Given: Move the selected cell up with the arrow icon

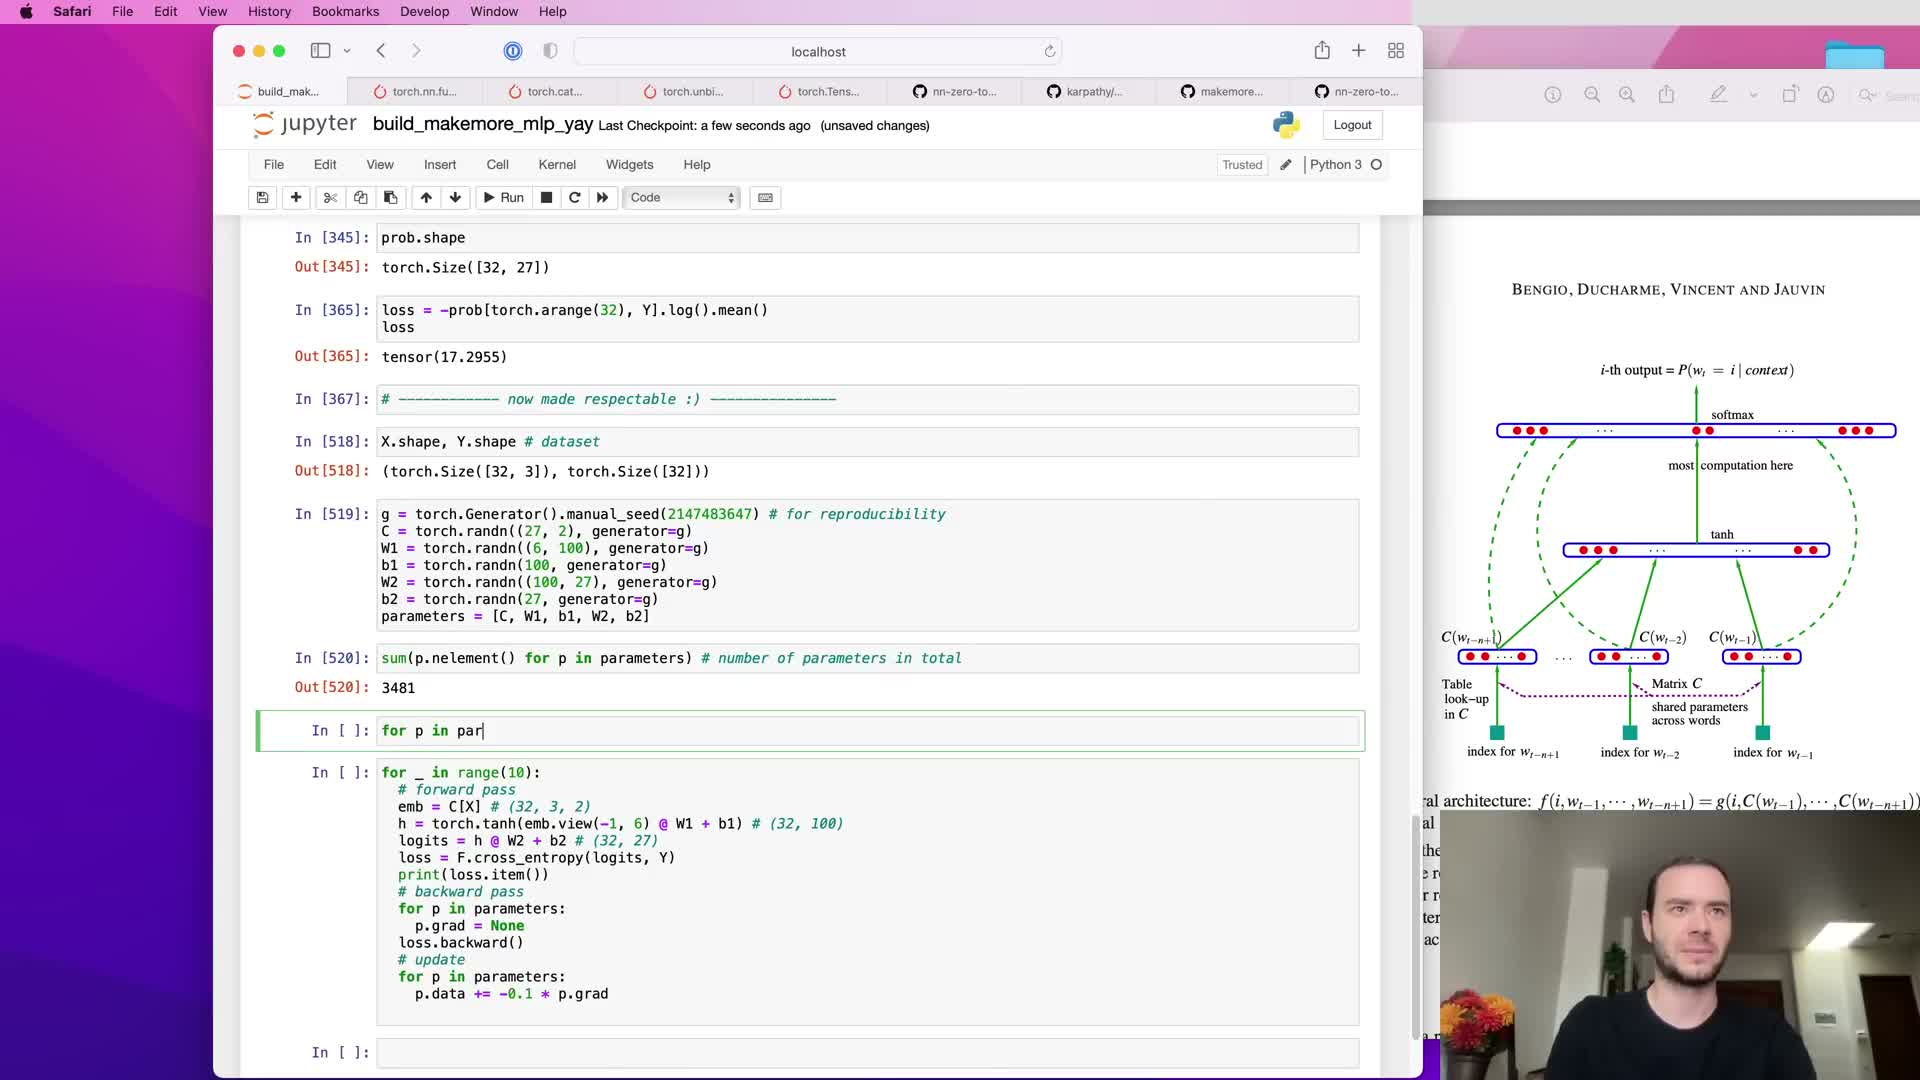Looking at the screenshot, I should [x=426, y=197].
